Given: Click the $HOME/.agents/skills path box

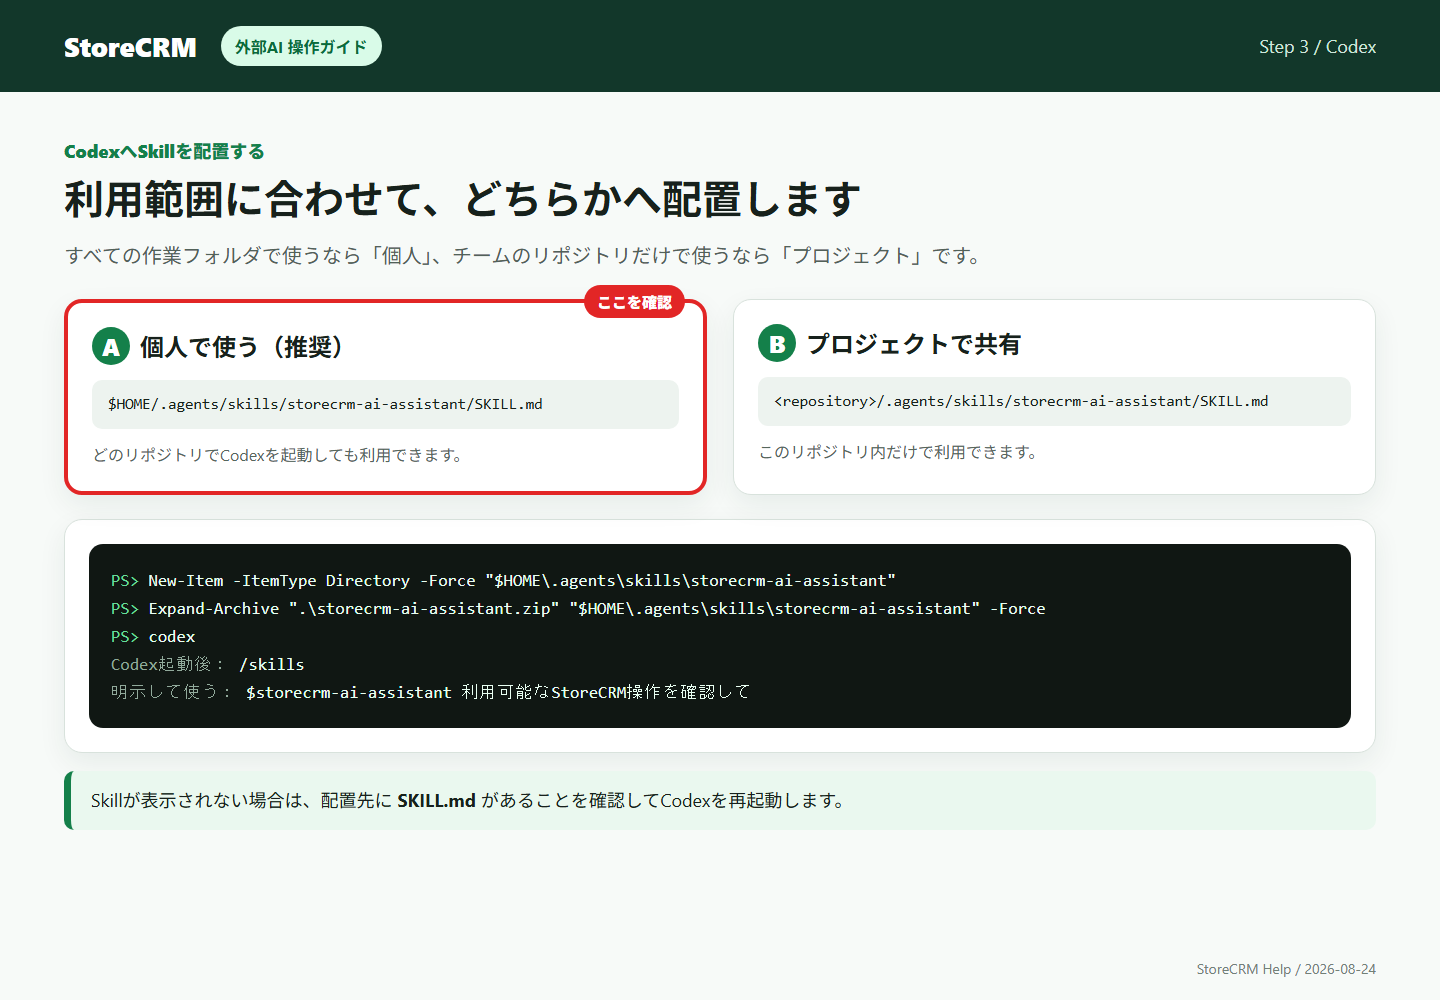Looking at the screenshot, I should coord(385,404).
